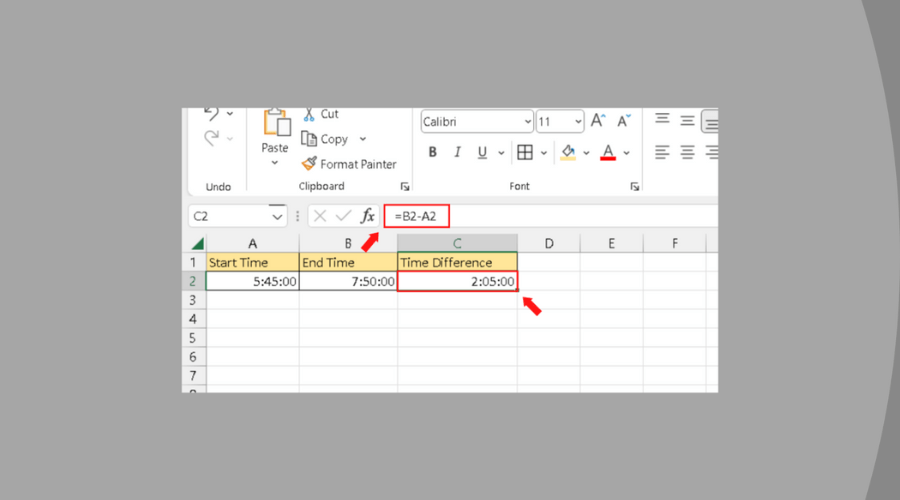
Task: Select cell containing 2:05:00
Action: pyautogui.click(x=457, y=281)
